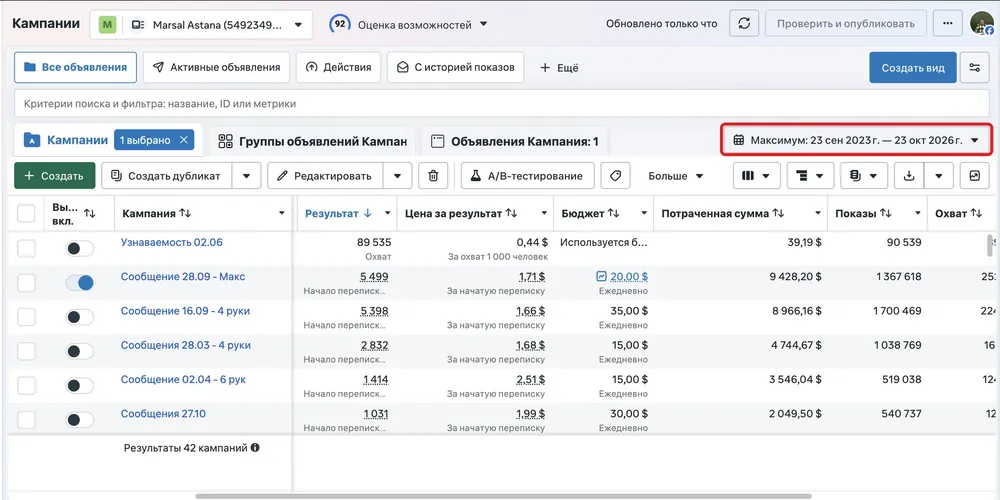This screenshot has width=1000, height=500.
Task: Open the date range 'Максимум' dropdown
Action: coord(856,140)
